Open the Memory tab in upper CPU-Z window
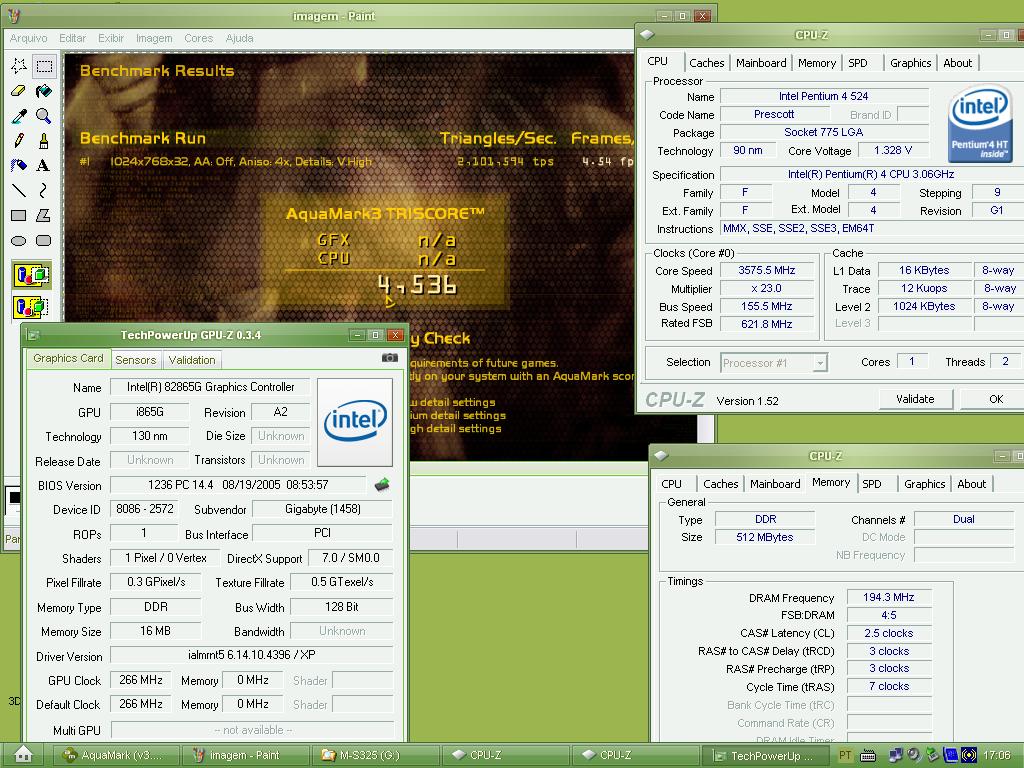This screenshot has height=768, width=1024. 816,63
